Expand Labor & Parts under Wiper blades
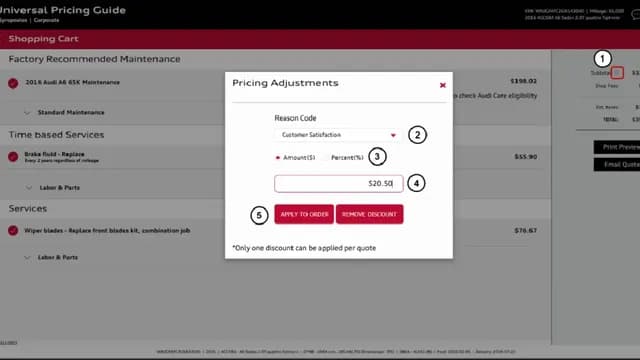640x360 pixels. pos(27,258)
